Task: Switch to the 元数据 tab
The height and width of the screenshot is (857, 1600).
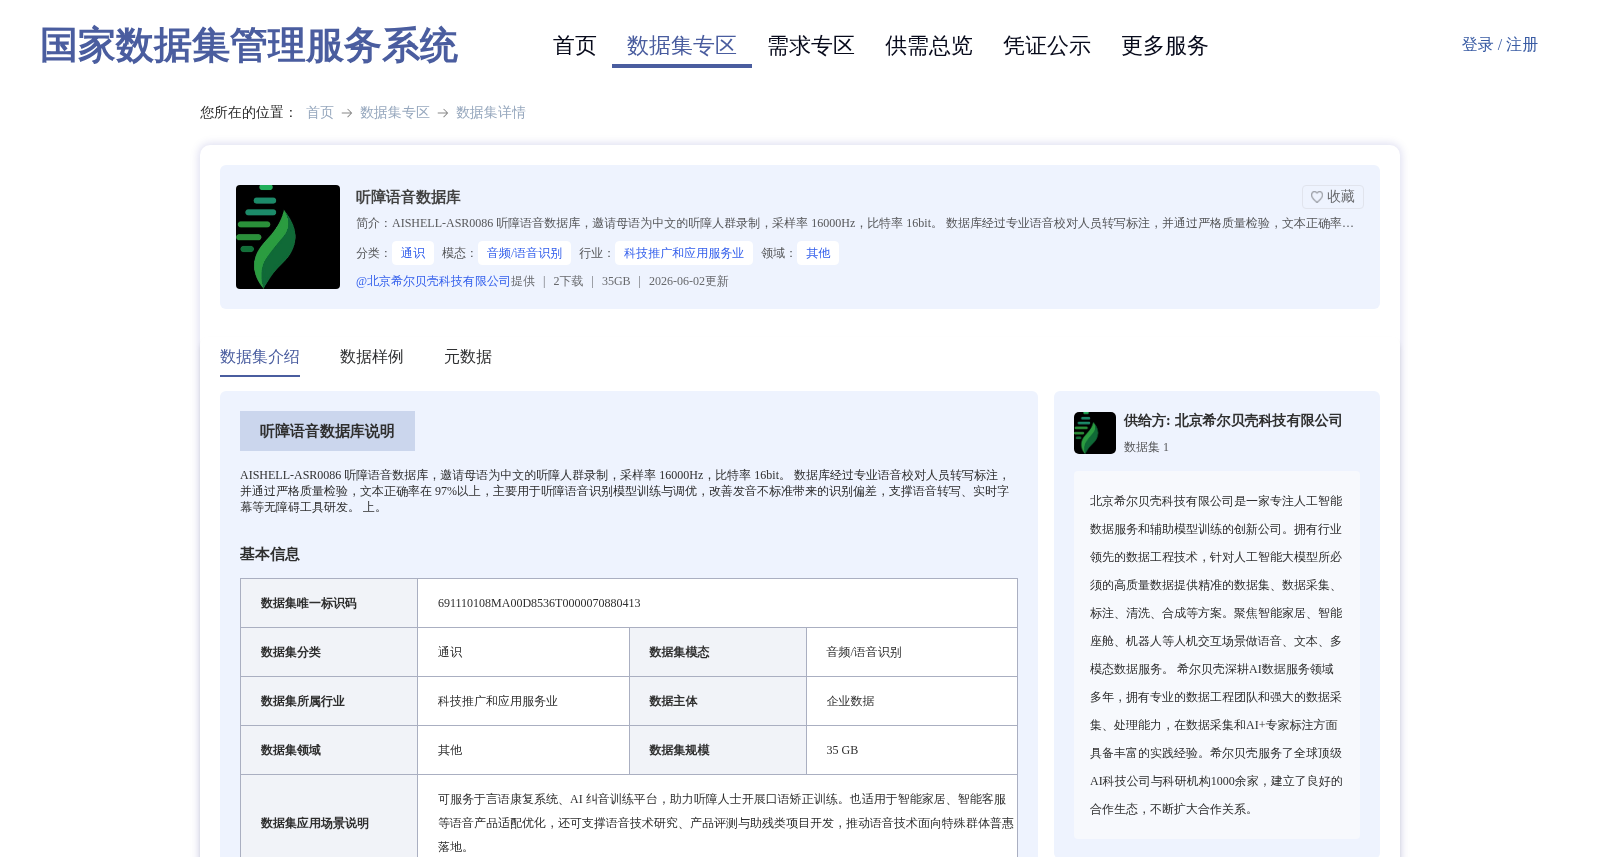Action: coord(468,357)
